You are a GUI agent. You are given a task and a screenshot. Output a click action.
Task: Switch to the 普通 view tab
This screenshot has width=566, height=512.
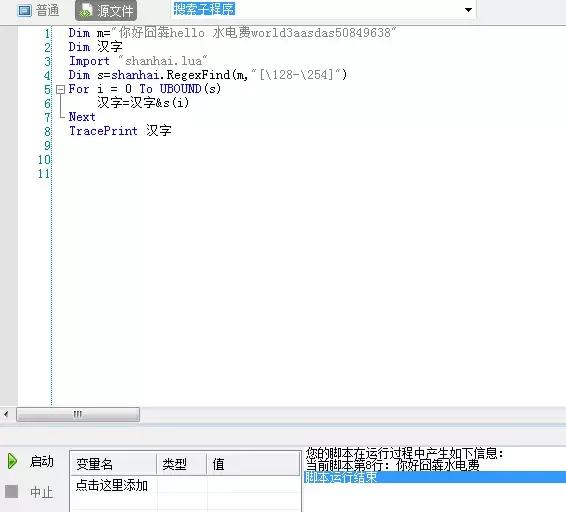[38, 10]
